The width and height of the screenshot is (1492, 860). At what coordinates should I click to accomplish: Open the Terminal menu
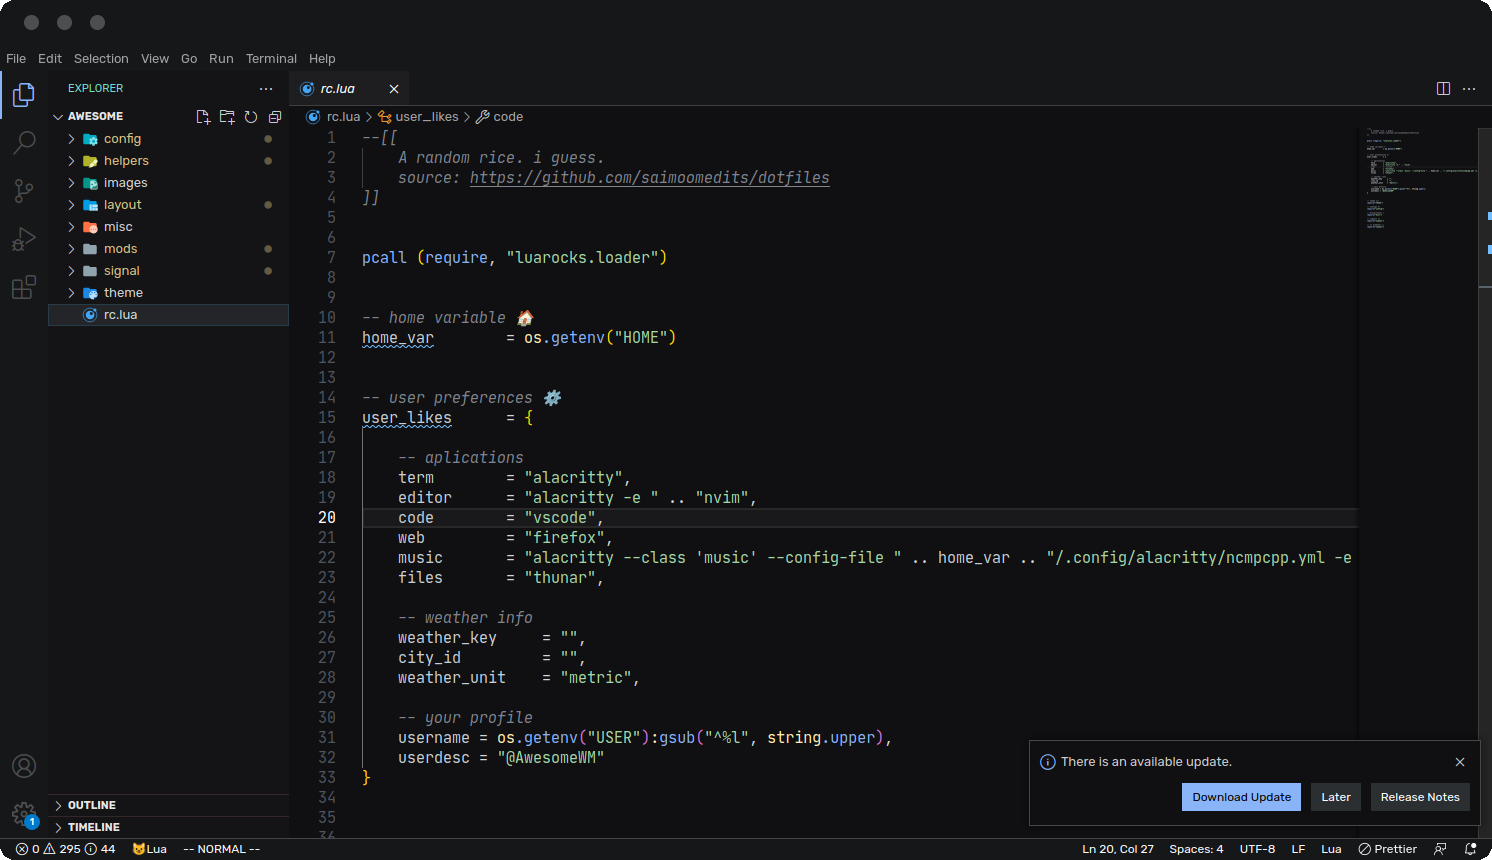point(271,59)
